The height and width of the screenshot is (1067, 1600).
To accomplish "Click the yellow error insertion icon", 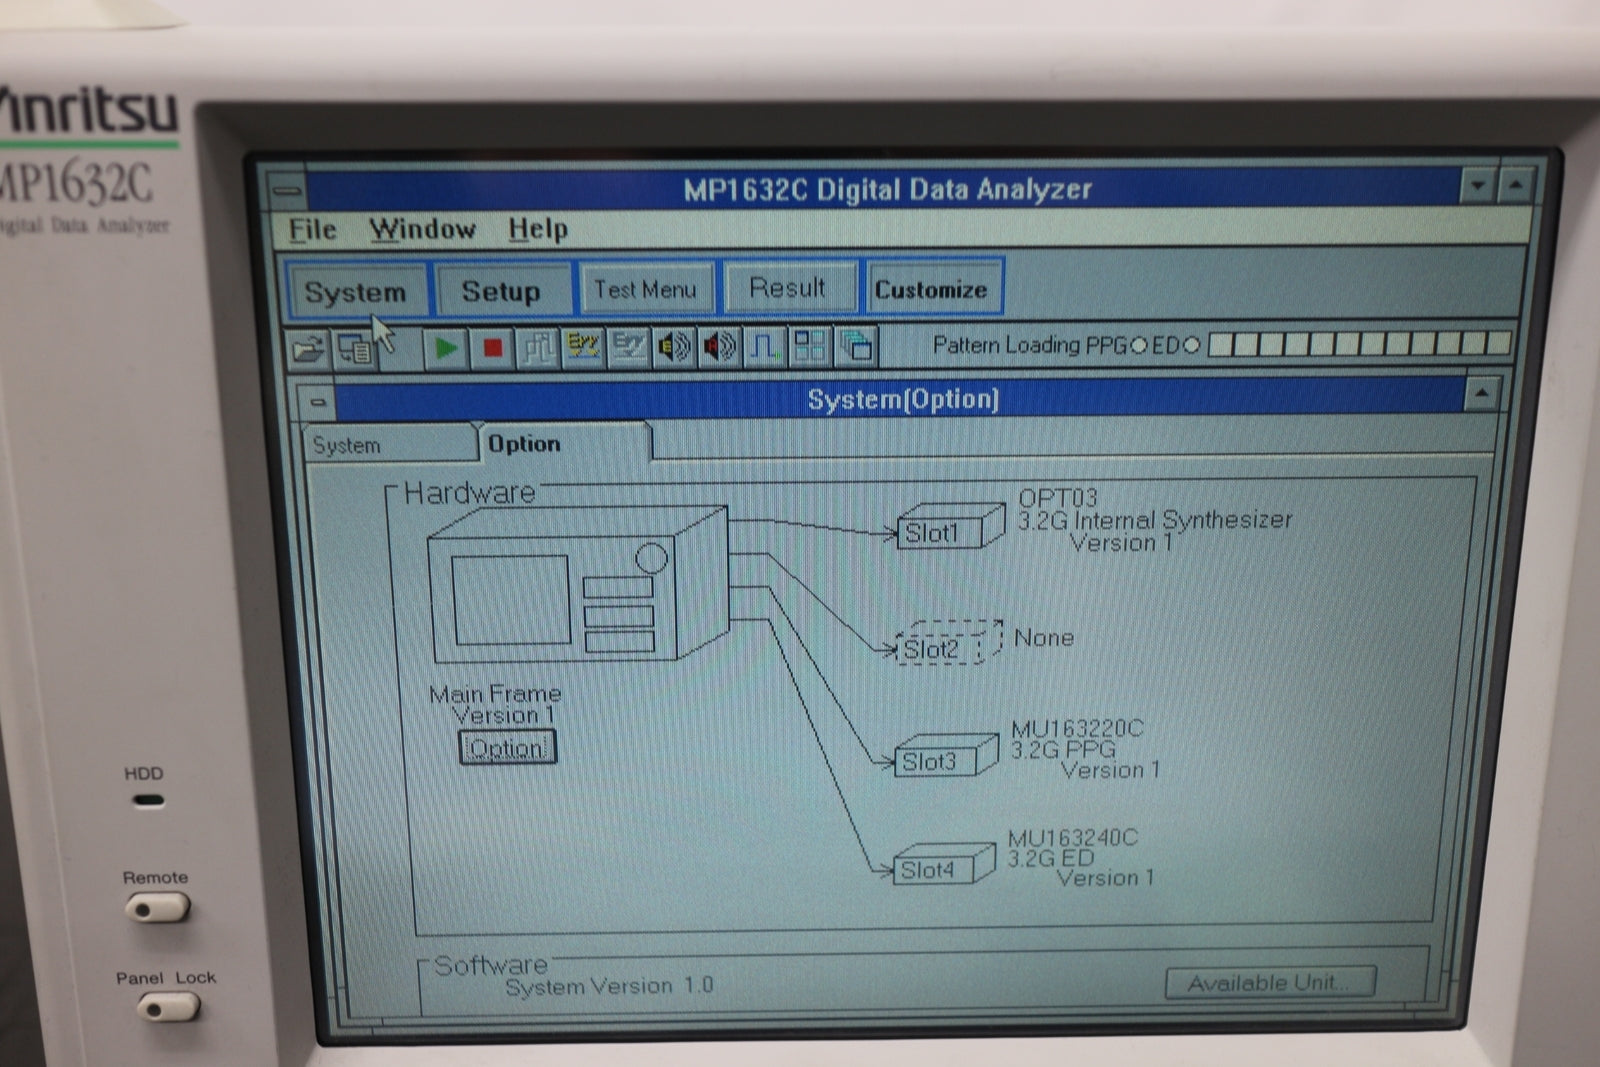I will (583, 348).
